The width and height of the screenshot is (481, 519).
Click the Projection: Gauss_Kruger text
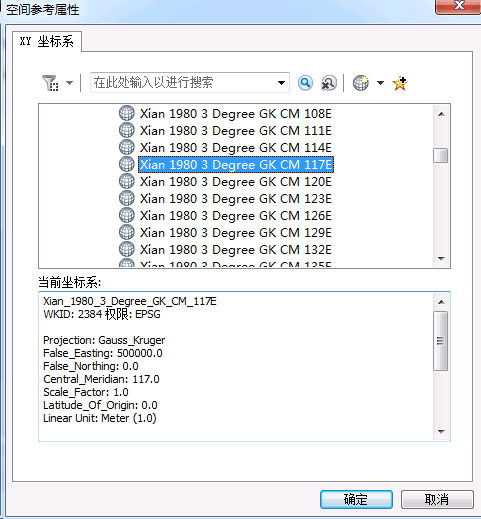tap(104, 340)
